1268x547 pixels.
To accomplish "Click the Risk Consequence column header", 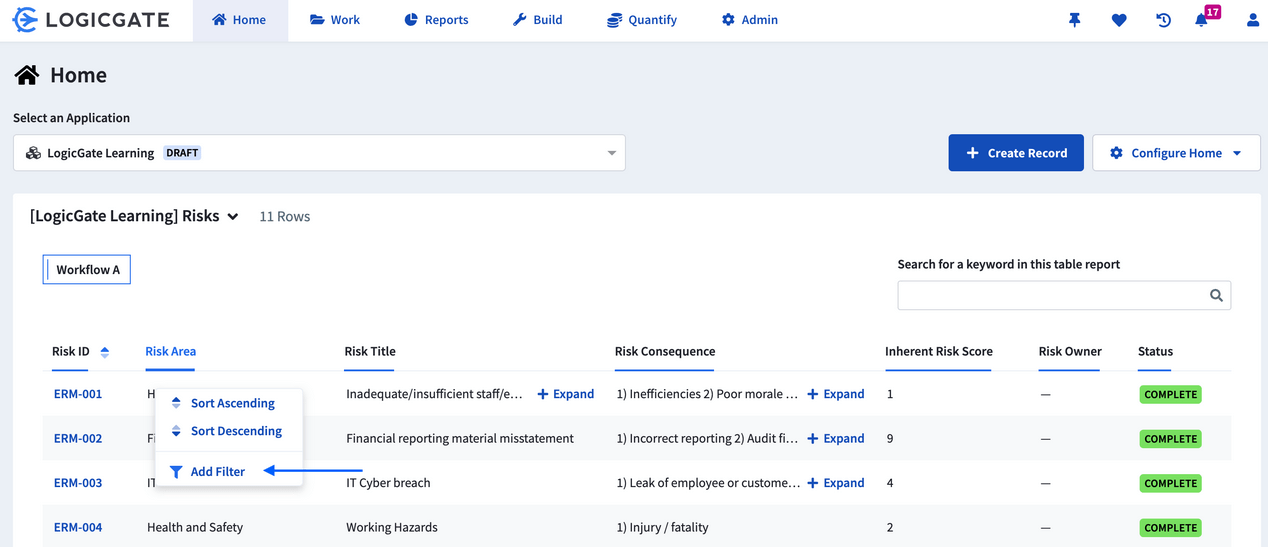I will [x=665, y=351].
